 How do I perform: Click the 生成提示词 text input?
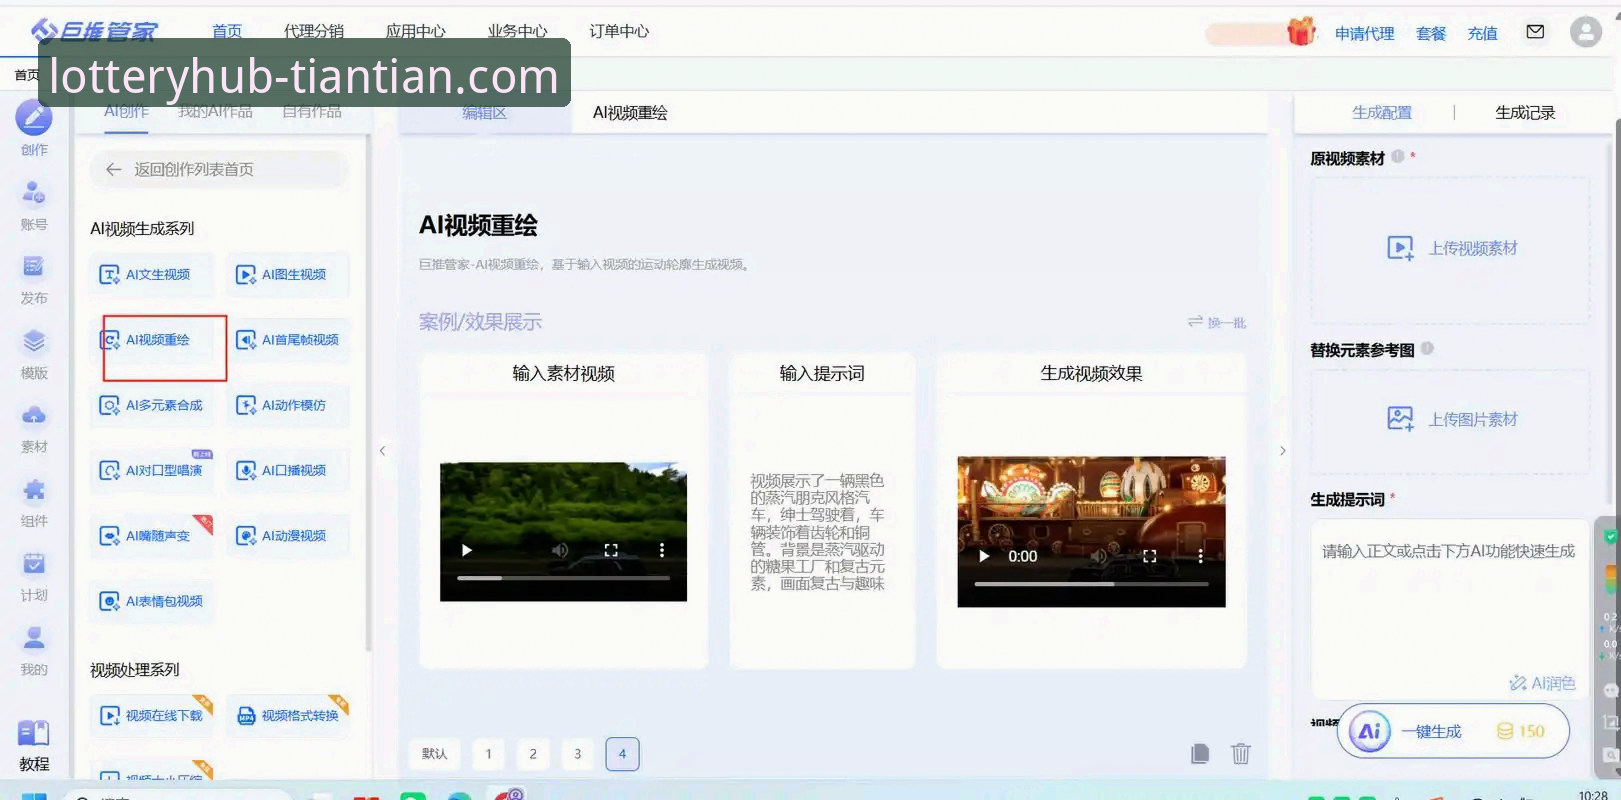pos(1449,607)
